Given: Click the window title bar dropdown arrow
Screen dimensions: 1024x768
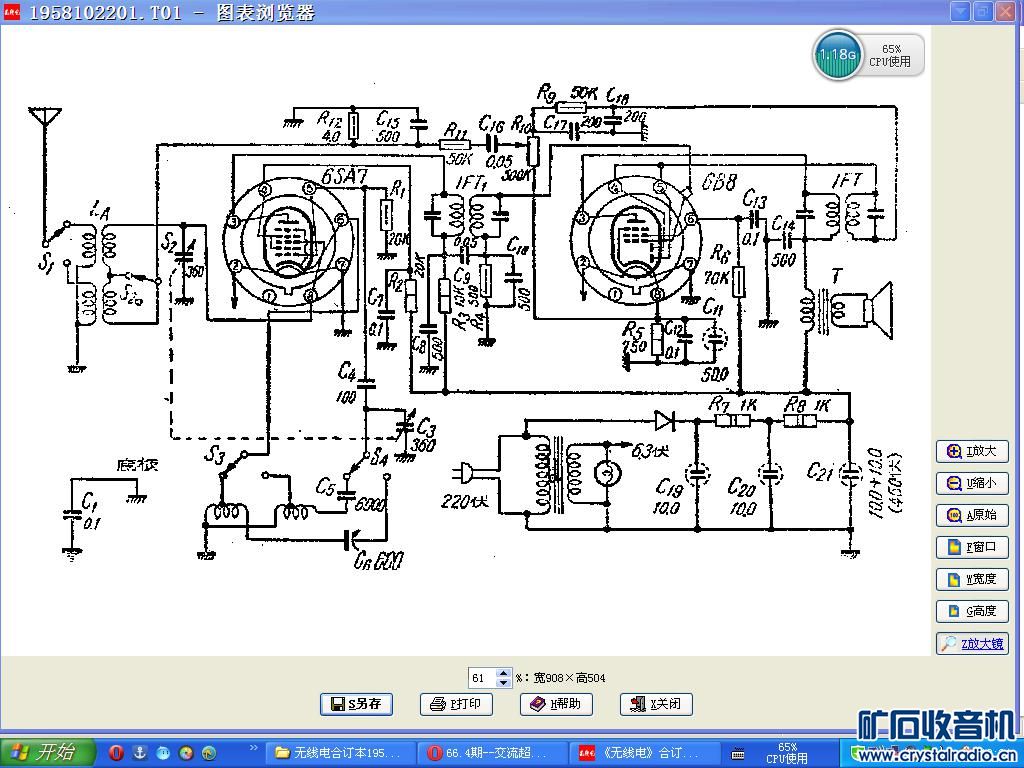Looking at the screenshot, I should click(x=960, y=11).
